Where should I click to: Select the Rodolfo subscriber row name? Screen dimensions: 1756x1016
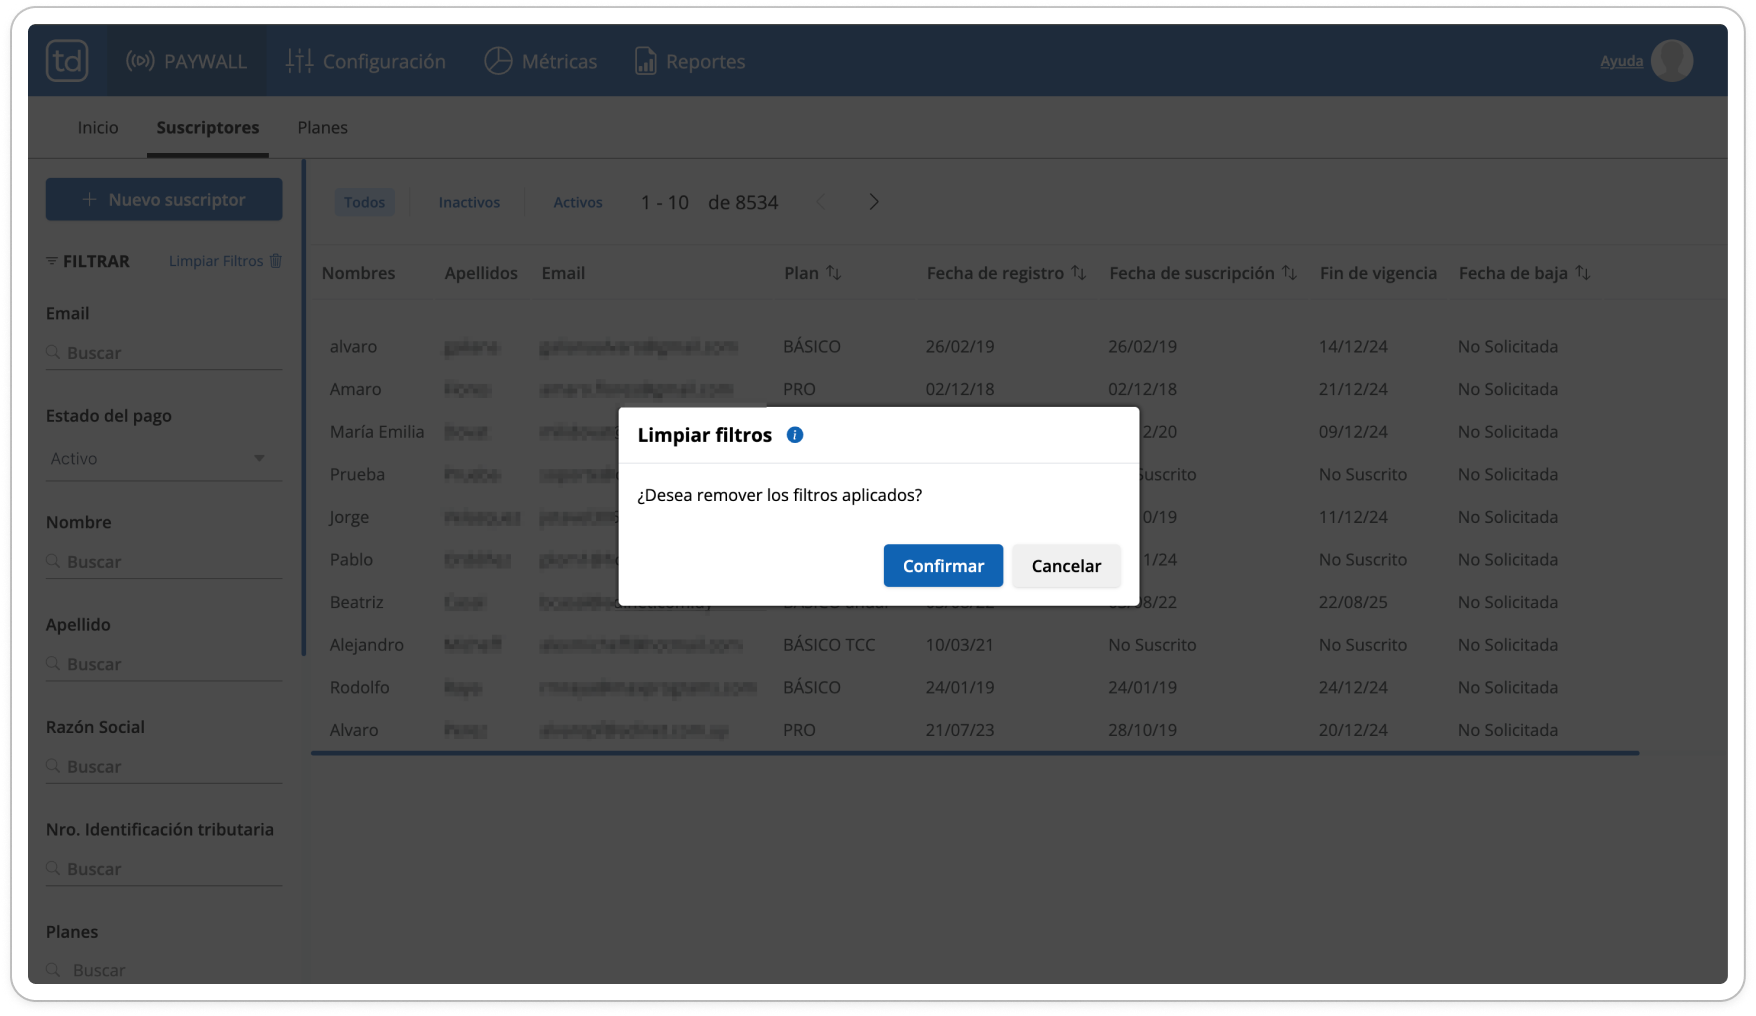click(x=360, y=688)
